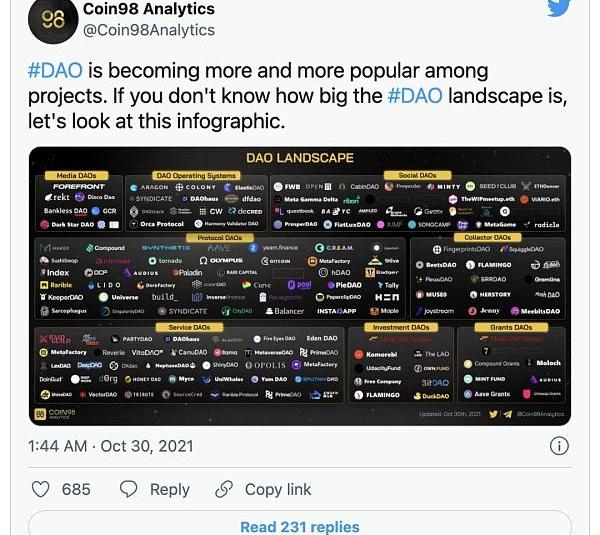600x535 pixels.
Task: Like the tweet with the heart icon
Action: (x=40, y=489)
